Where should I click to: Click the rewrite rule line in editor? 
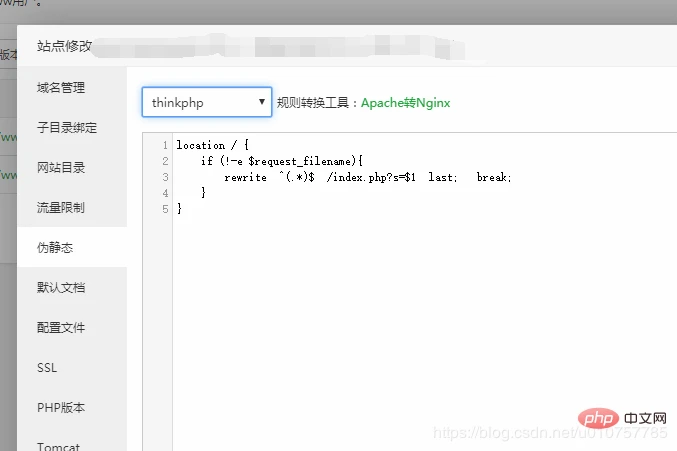[368, 177]
